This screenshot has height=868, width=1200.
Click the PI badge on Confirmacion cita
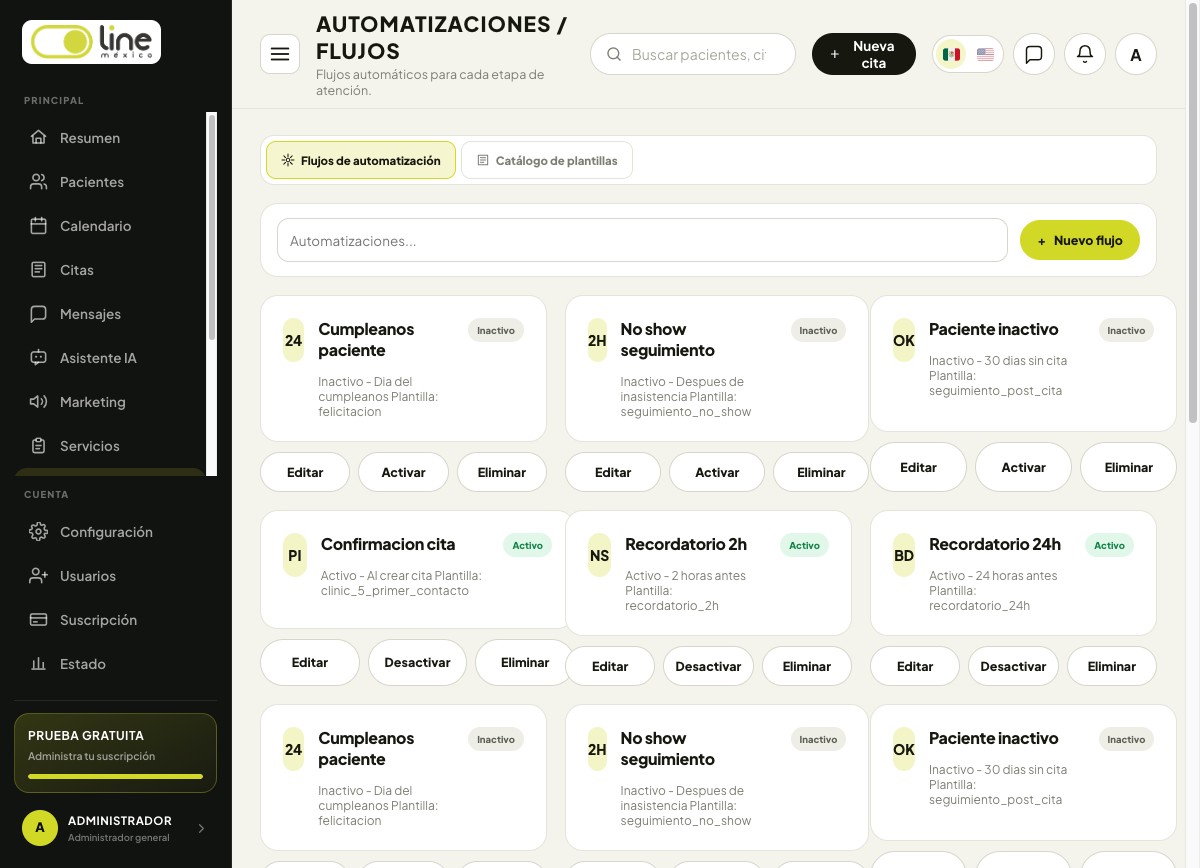(294, 555)
